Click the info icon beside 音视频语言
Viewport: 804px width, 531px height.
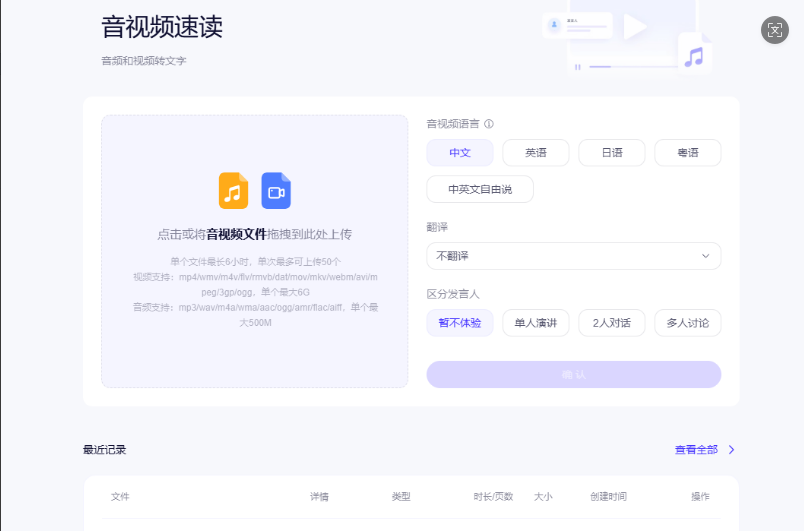click(489, 124)
